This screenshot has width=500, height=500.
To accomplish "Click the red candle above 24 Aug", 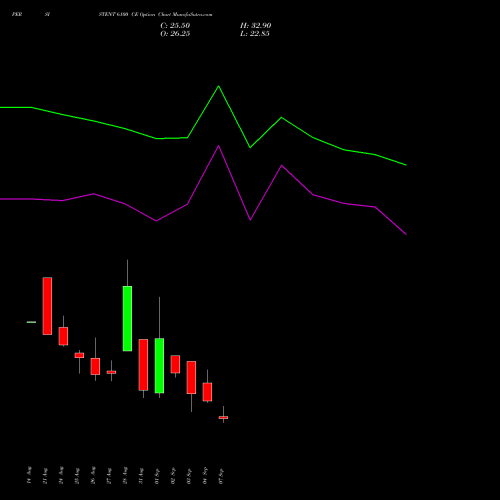I will coord(63,336).
